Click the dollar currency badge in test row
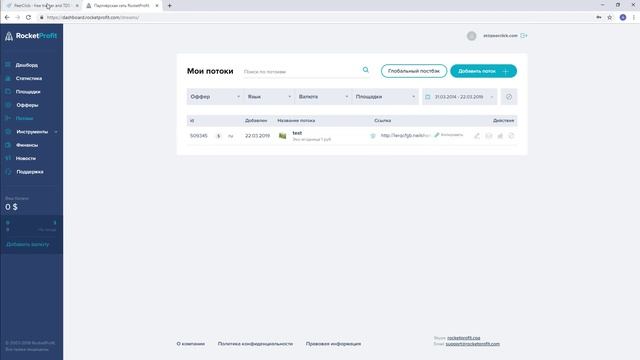Image resolution: width=640 pixels, height=360 pixels. pyautogui.click(x=218, y=136)
